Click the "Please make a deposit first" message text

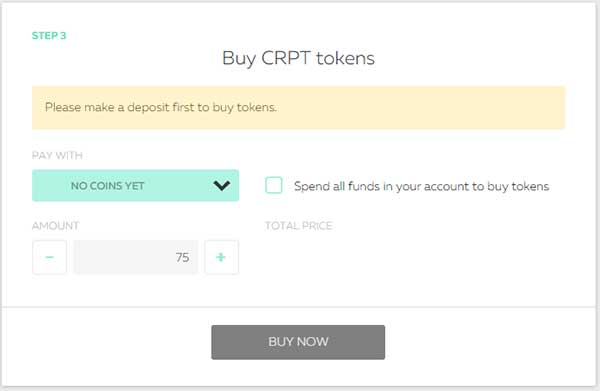[160, 108]
